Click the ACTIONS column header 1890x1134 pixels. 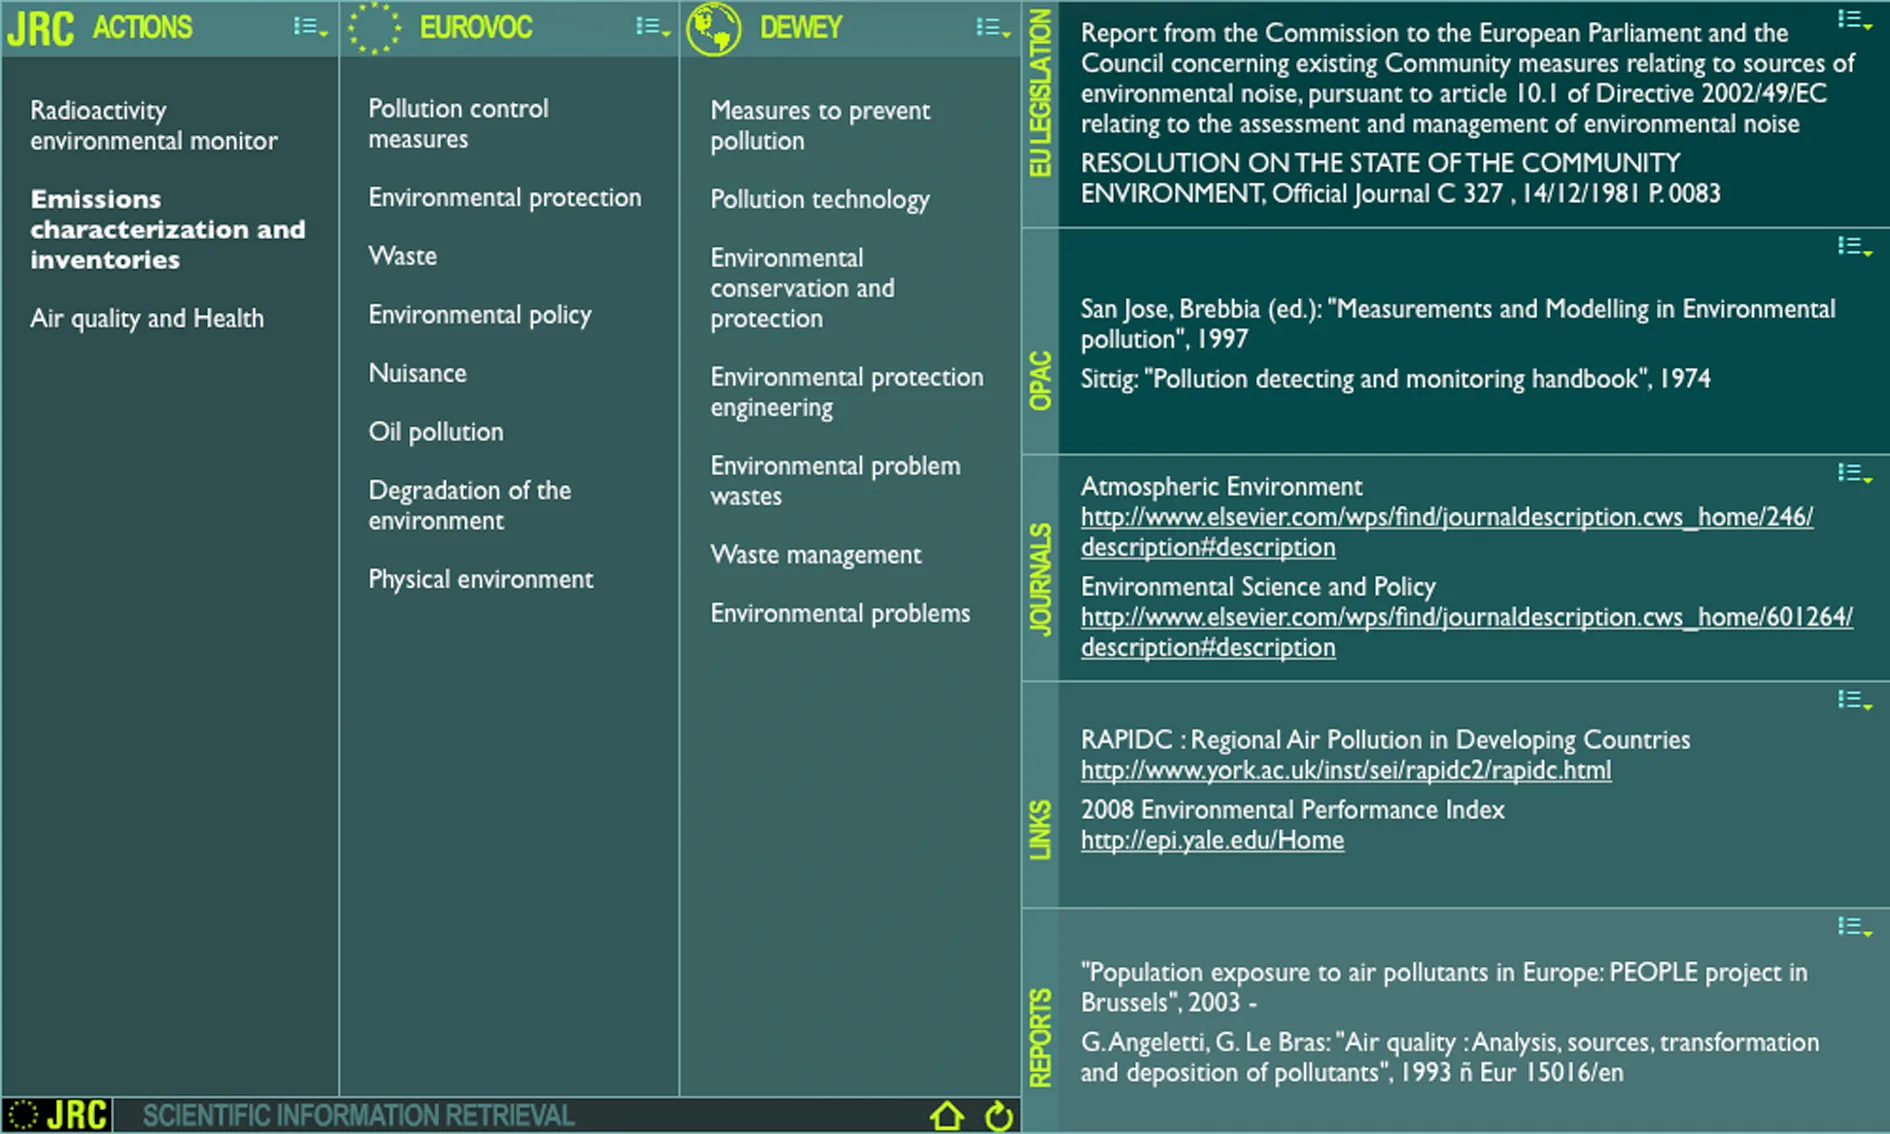tap(142, 28)
